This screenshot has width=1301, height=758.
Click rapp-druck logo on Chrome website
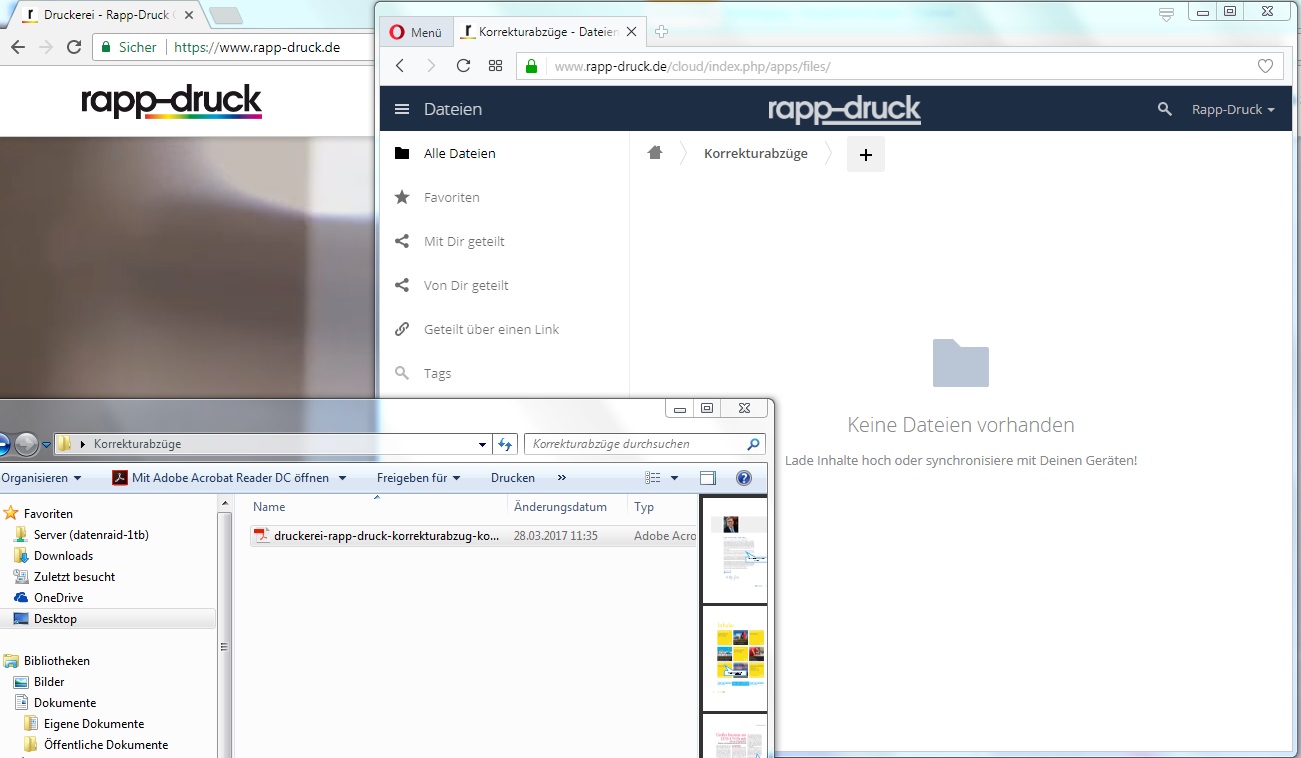point(171,101)
